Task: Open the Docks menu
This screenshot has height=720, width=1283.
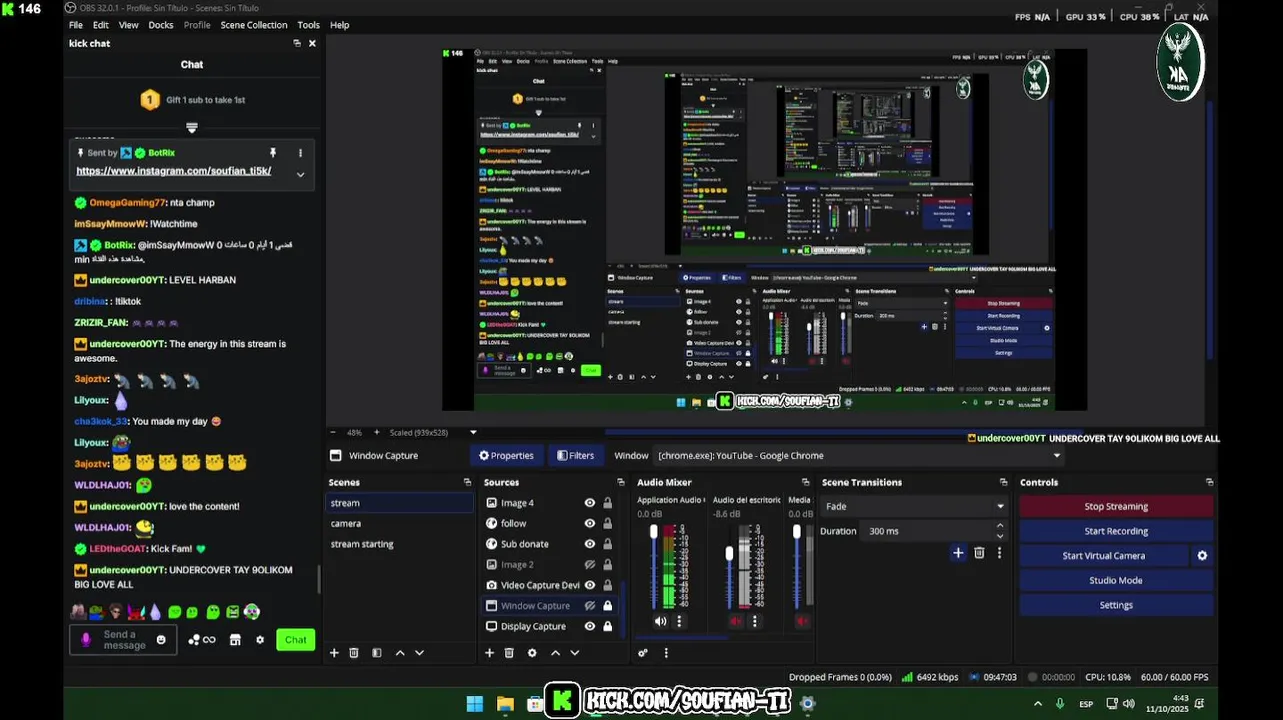Action: (161, 25)
